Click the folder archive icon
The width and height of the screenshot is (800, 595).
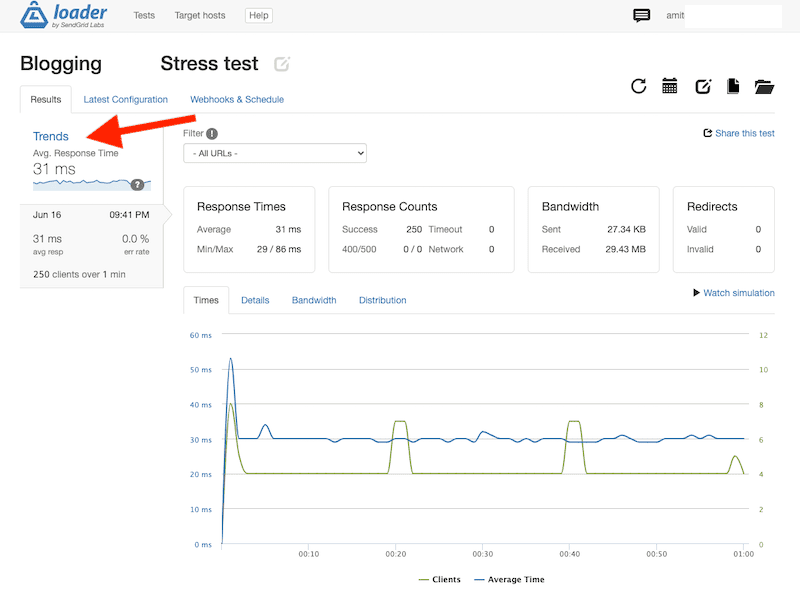coord(765,86)
